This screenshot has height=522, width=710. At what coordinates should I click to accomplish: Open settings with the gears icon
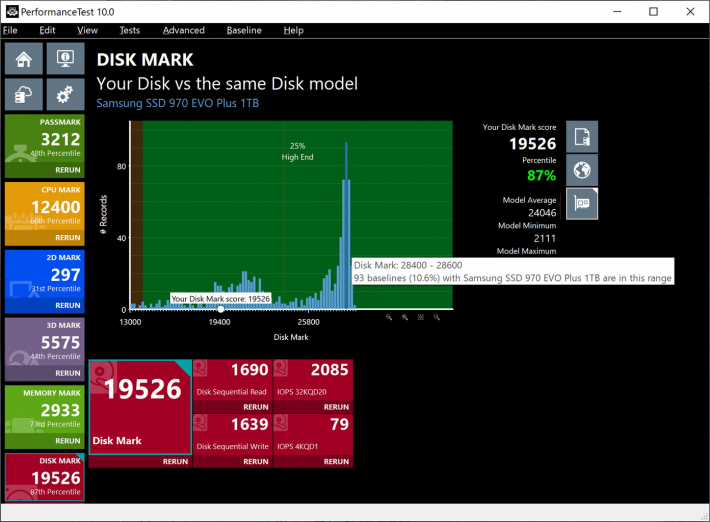[x=65, y=95]
